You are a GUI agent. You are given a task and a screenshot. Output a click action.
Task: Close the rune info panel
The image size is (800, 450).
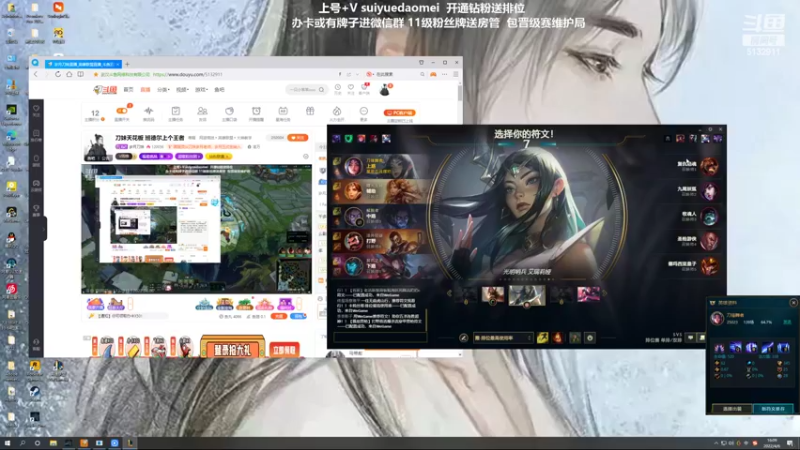[793, 303]
